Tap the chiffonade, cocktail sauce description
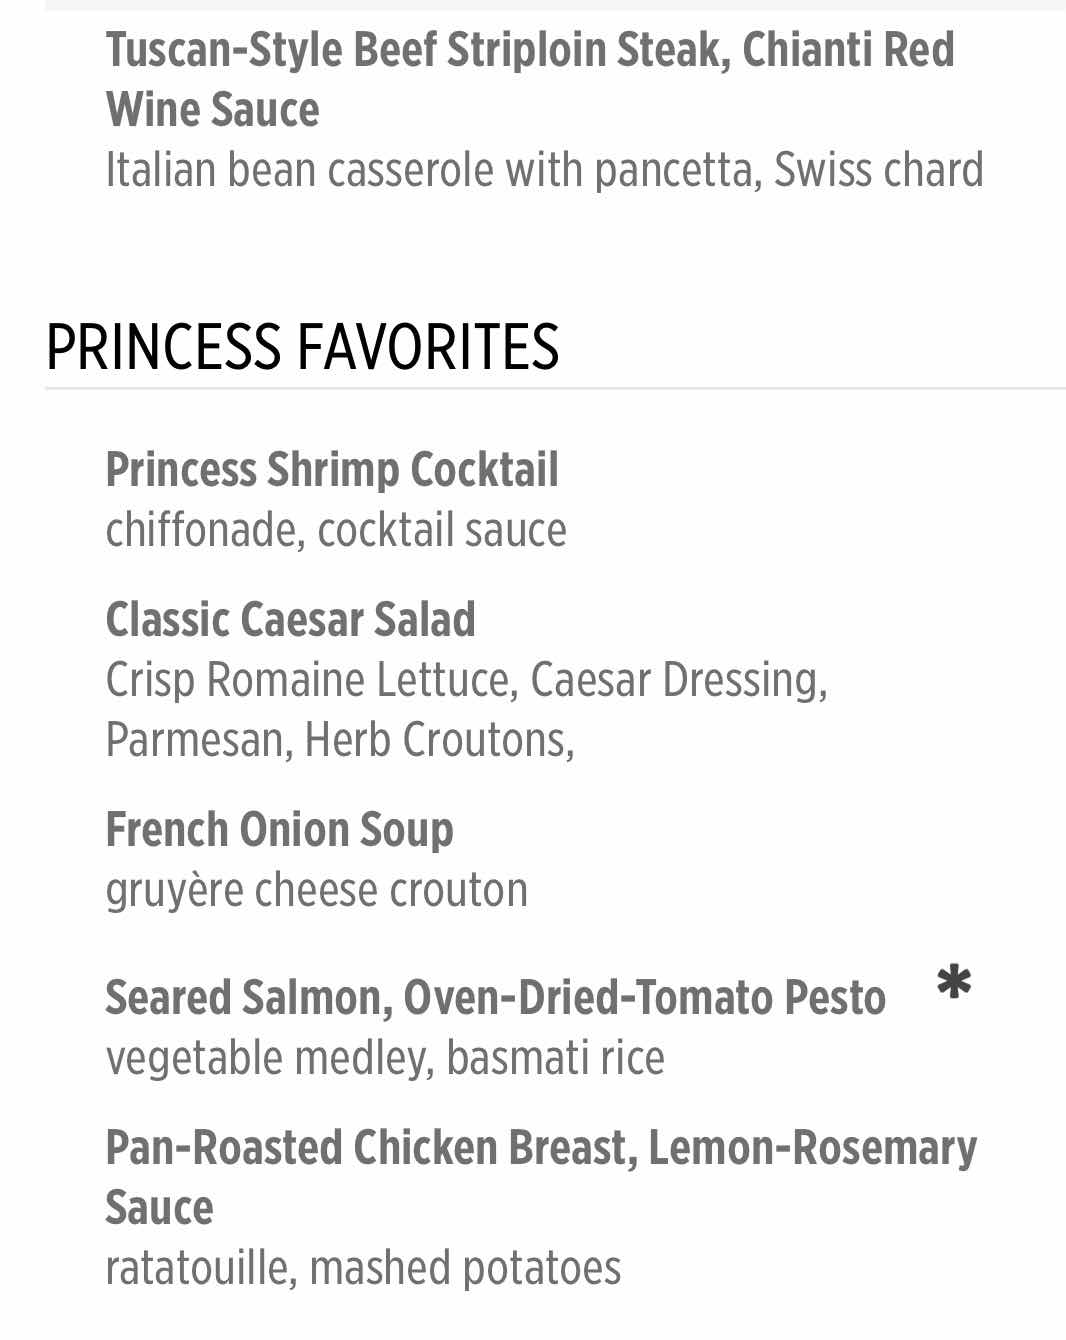The image size is (1066, 1340). [336, 530]
